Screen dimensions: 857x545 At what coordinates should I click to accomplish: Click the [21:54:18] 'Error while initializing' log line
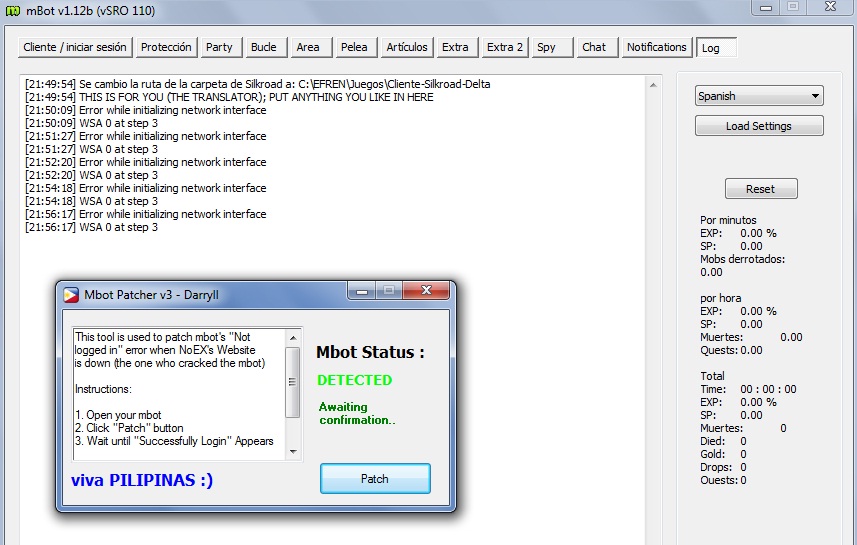145,188
